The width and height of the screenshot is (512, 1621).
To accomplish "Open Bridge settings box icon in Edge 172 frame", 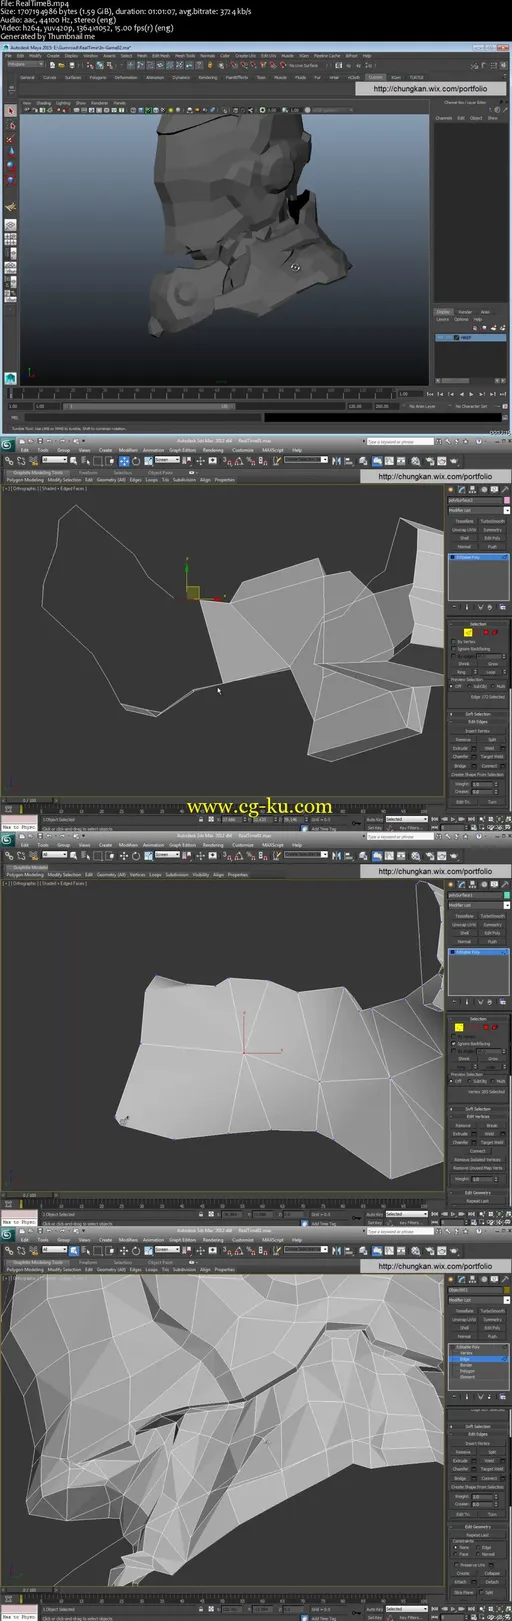I will pyautogui.click(x=474, y=766).
